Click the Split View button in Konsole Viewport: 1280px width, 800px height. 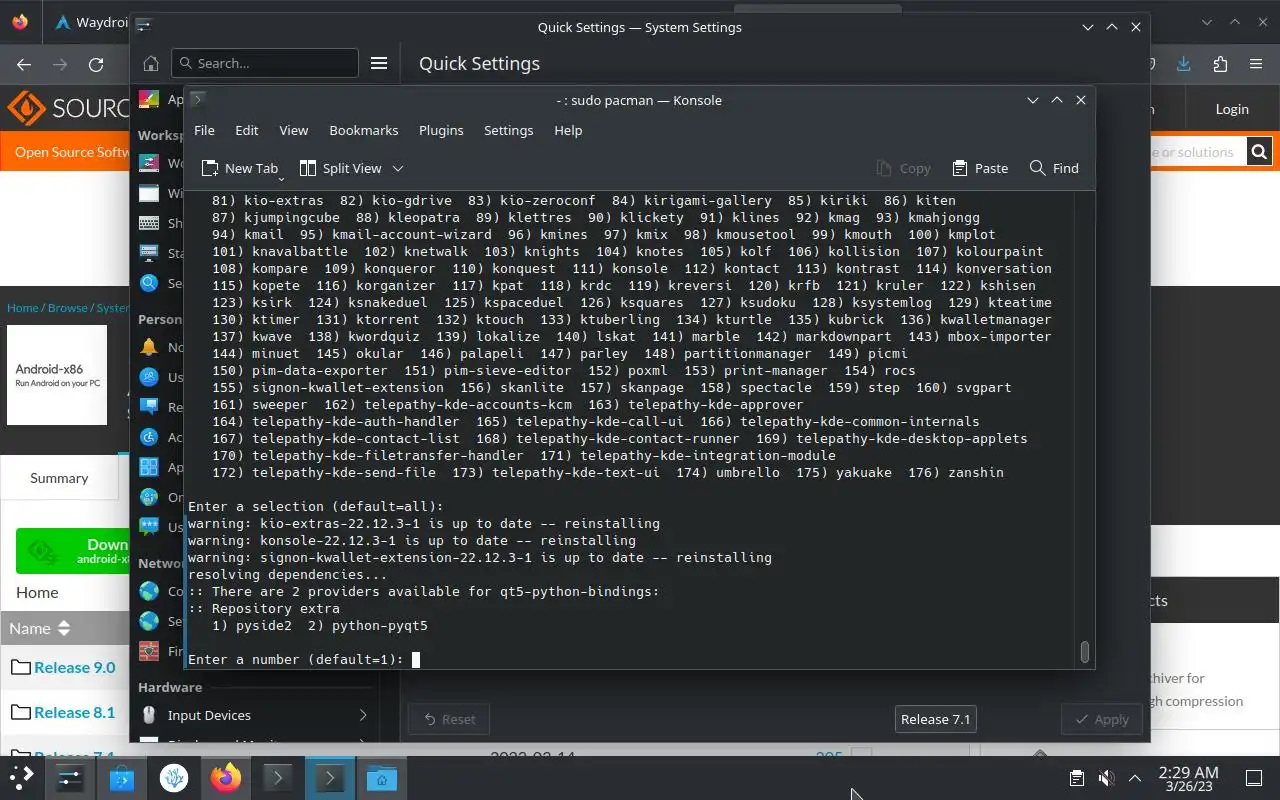341,168
